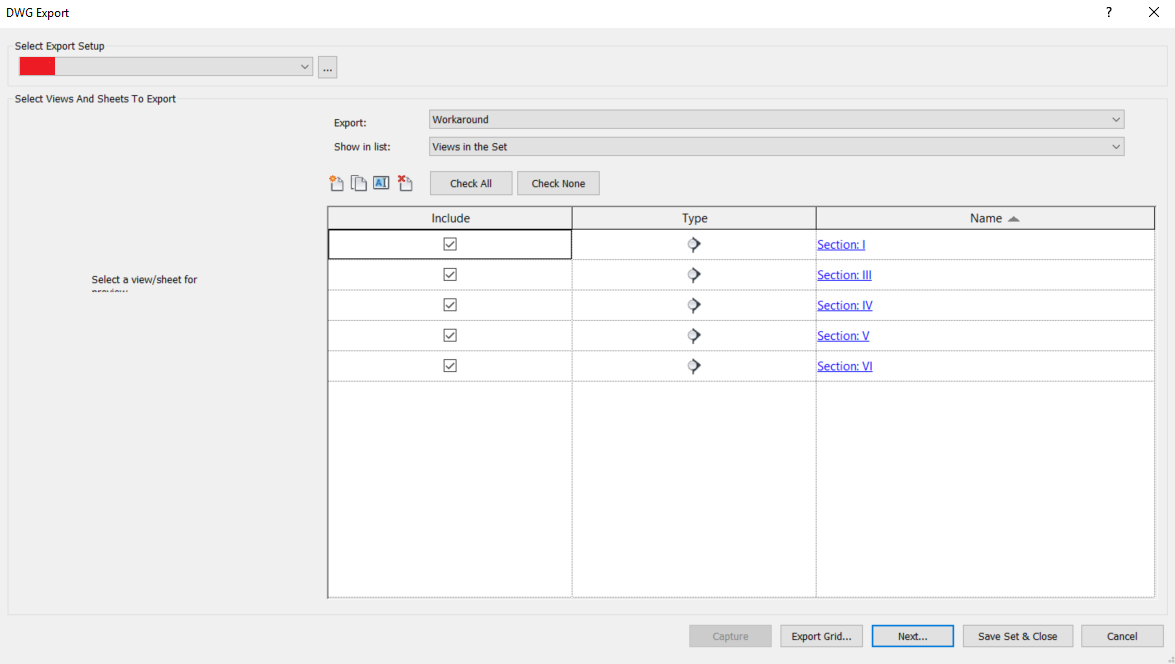Sort by the Name column header
1175x664 pixels.
985,217
